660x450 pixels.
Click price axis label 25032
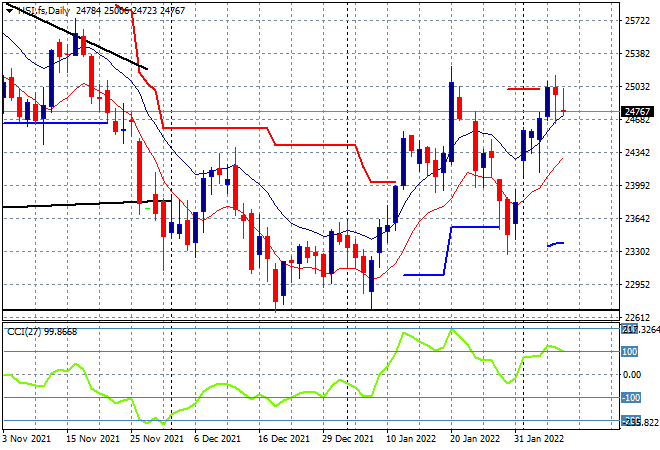tap(638, 87)
